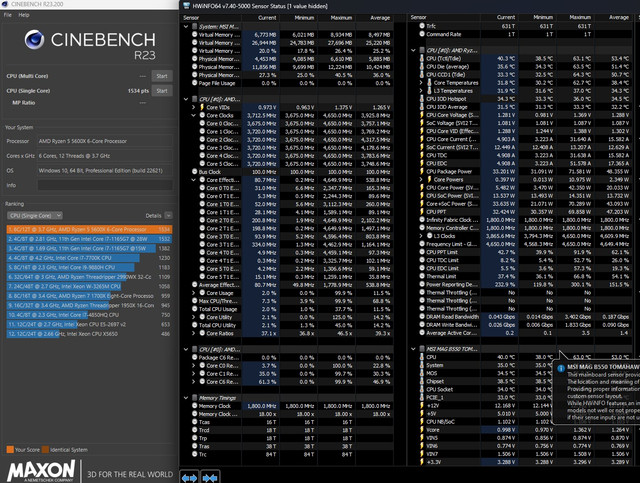Expand the Core Powers row
The image size is (640, 483).
coord(421,180)
